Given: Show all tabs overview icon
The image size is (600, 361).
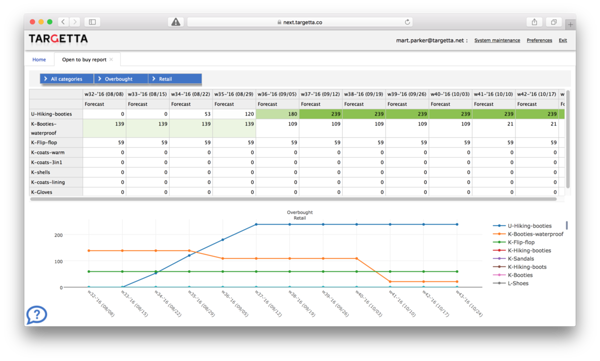Looking at the screenshot, I should (x=553, y=22).
